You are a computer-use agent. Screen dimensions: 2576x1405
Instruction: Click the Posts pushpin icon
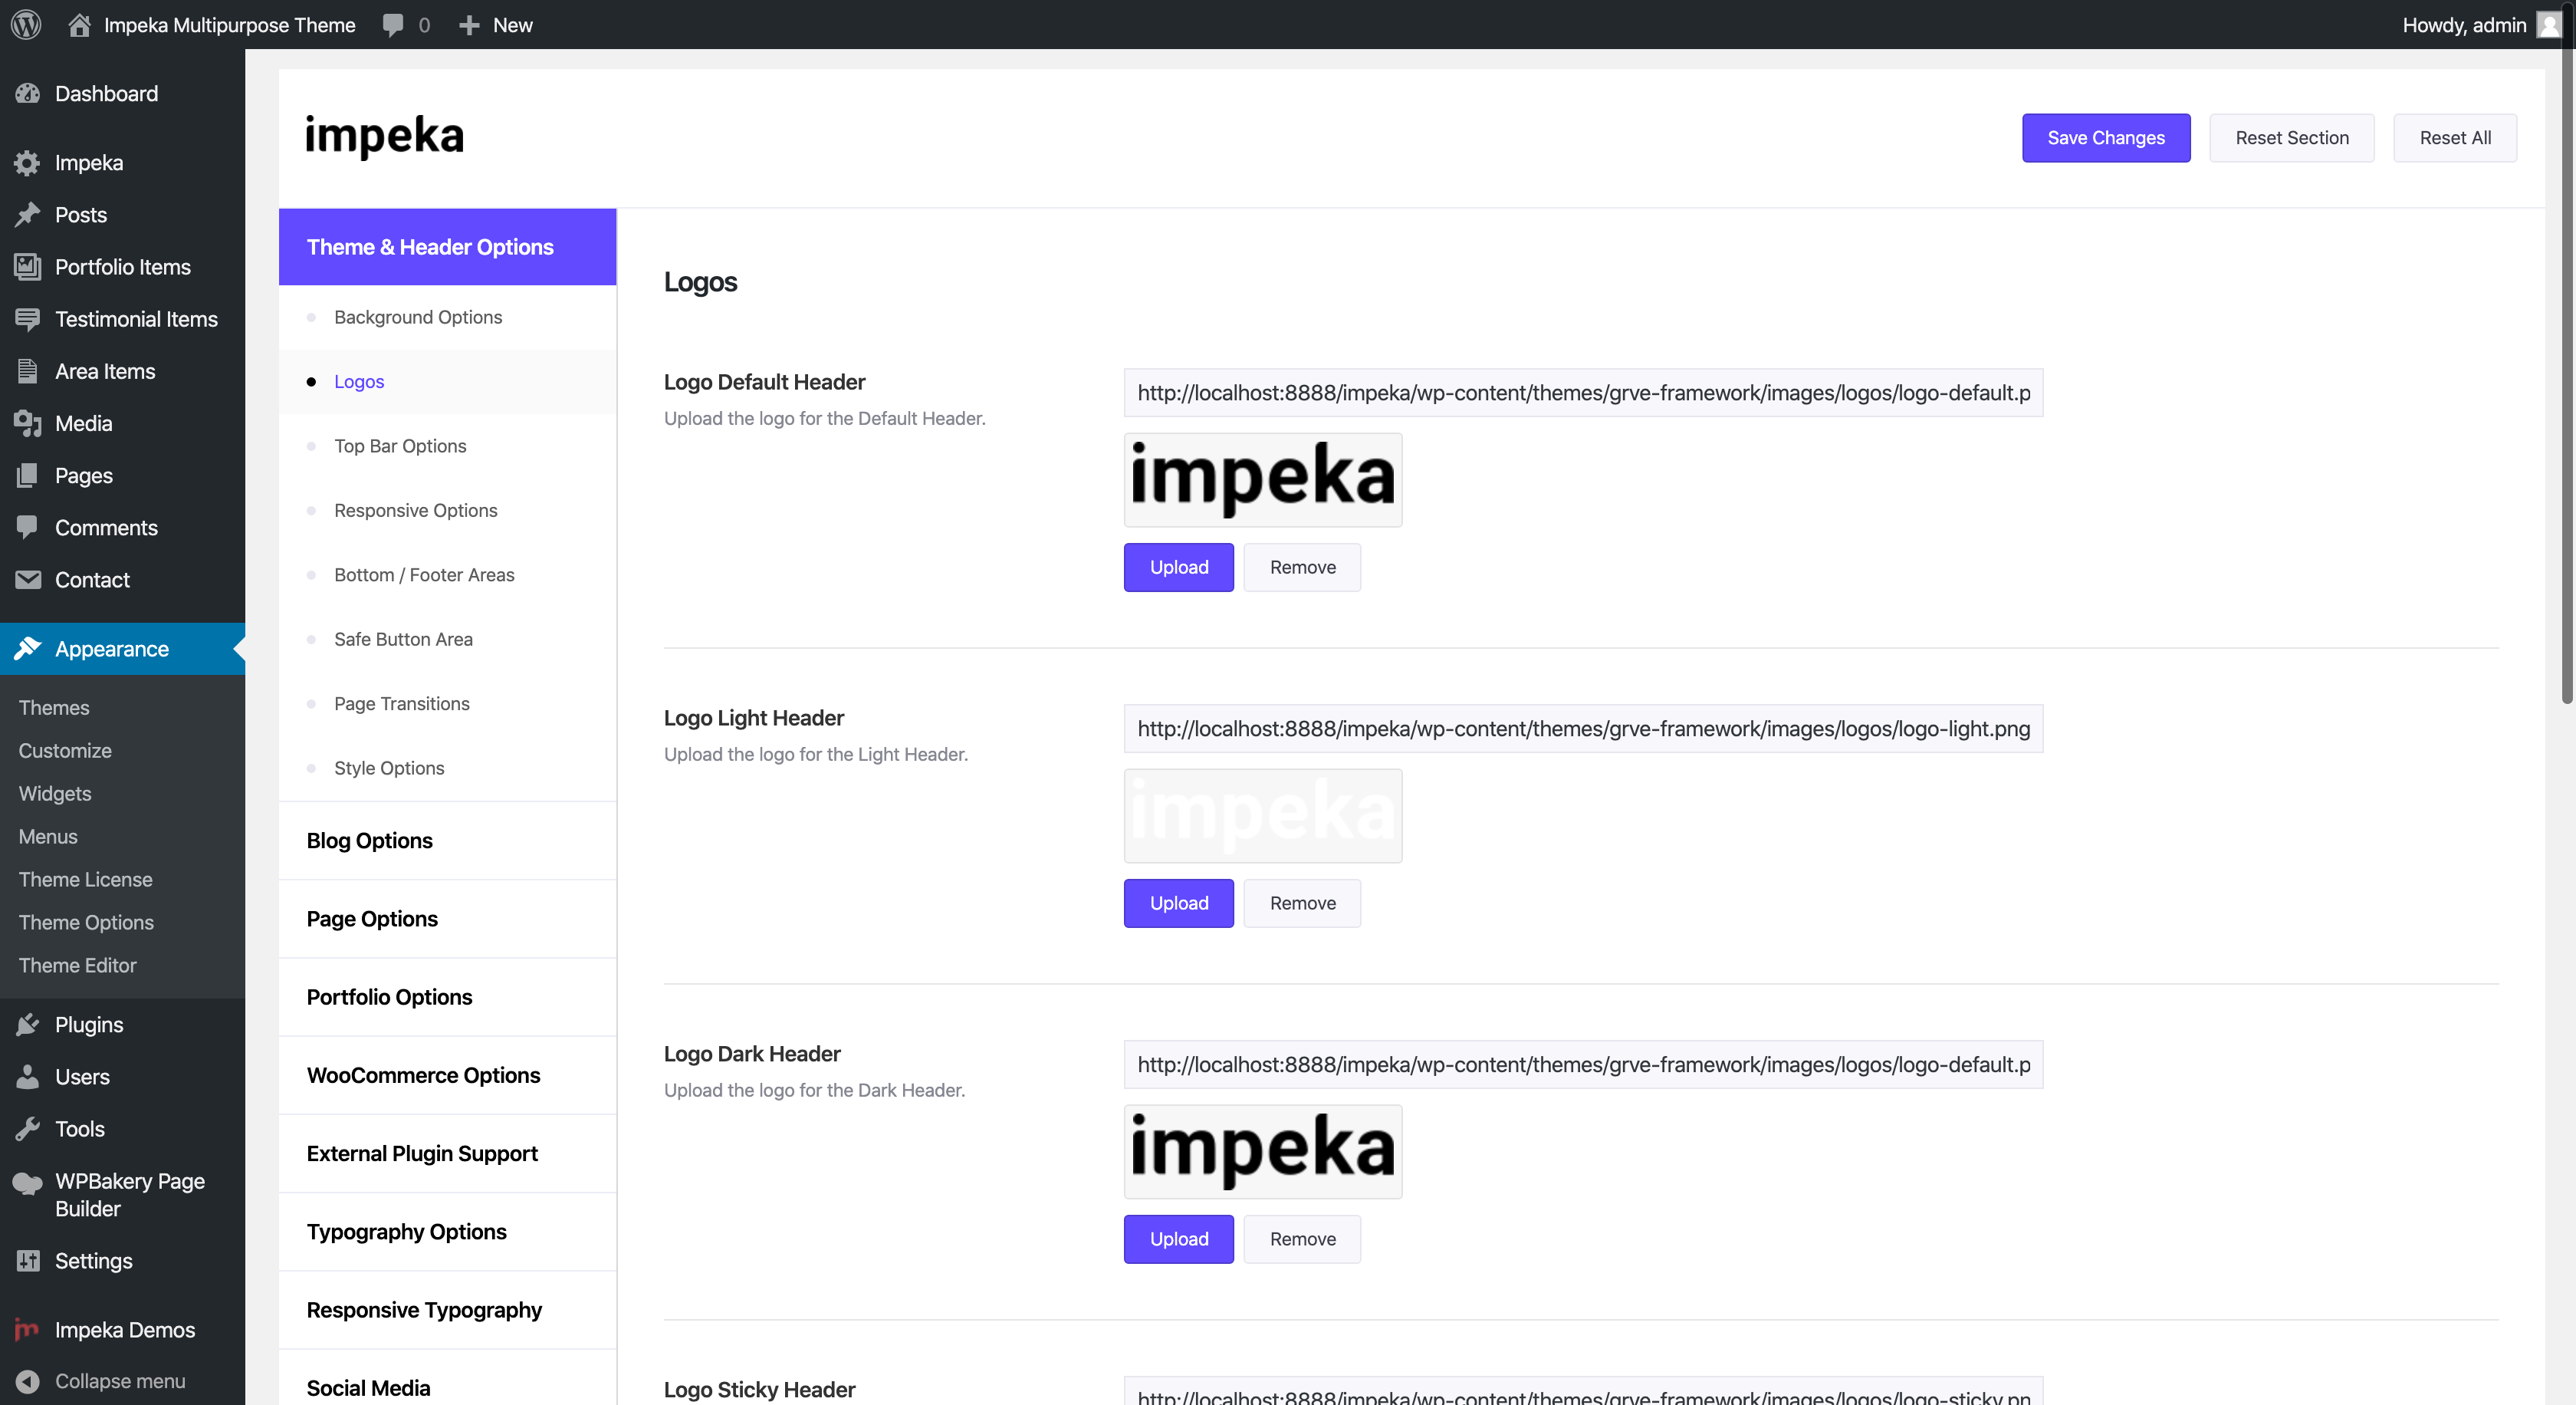click(x=28, y=215)
